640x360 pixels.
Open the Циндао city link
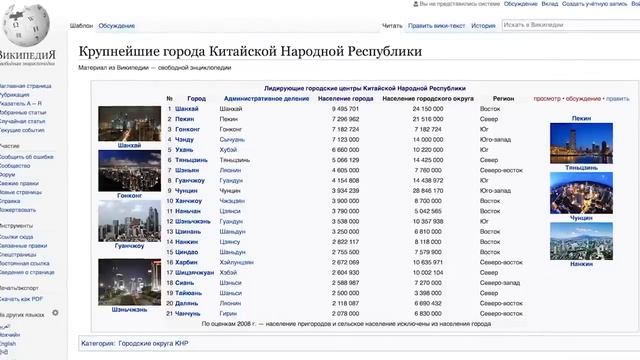click(x=187, y=252)
